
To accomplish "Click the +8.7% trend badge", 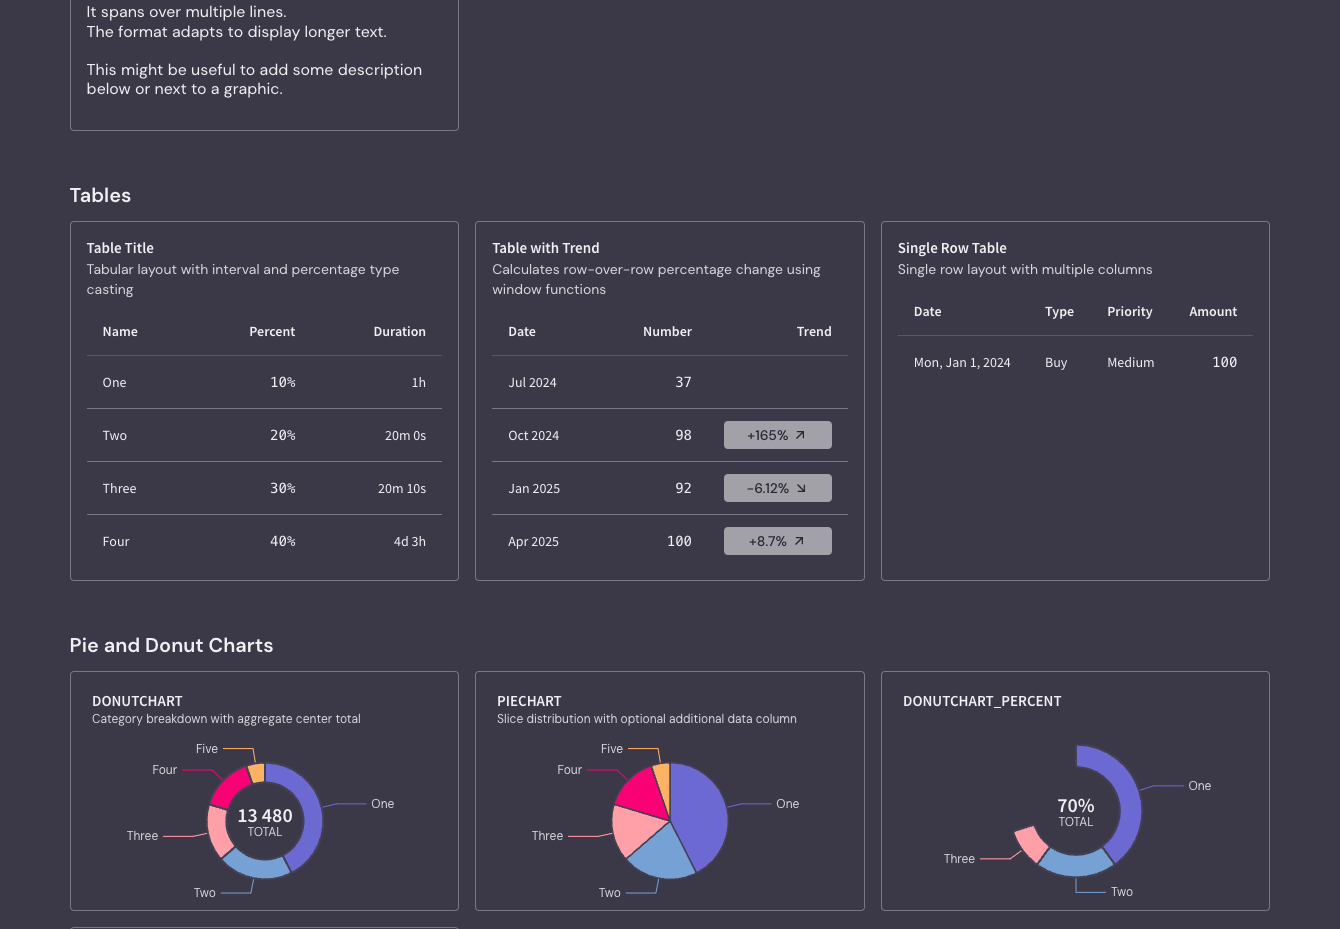I will pyautogui.click(x=778, y=541).
